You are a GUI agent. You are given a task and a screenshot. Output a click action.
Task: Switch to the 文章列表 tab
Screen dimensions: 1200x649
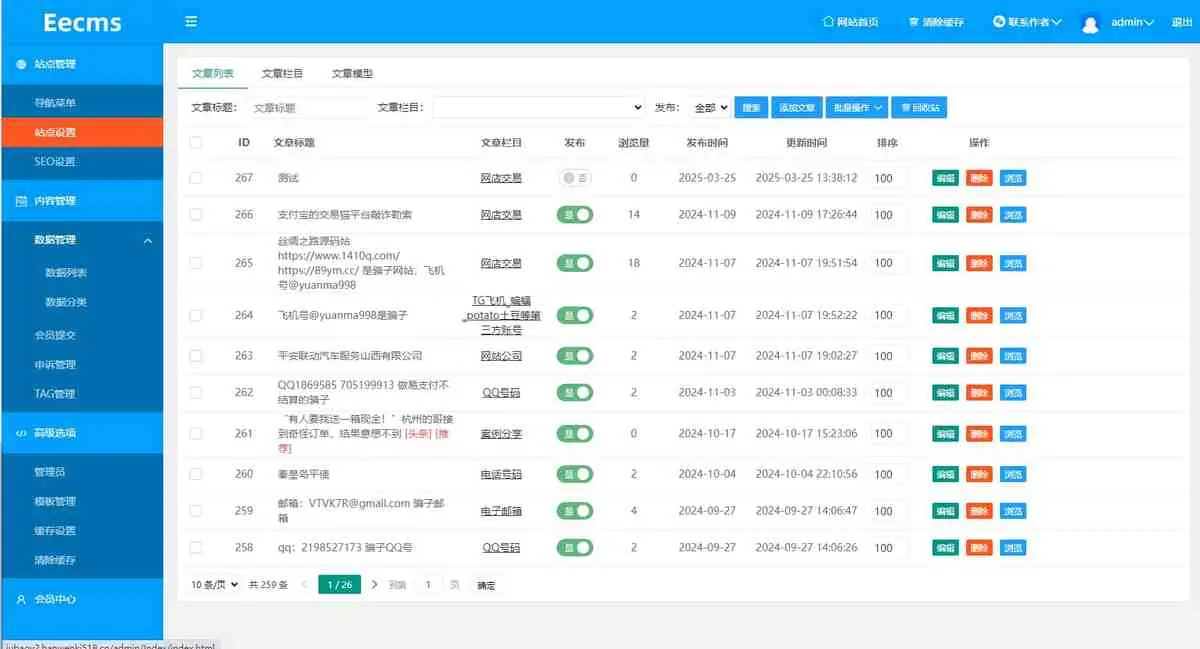(x=212, y=74)
